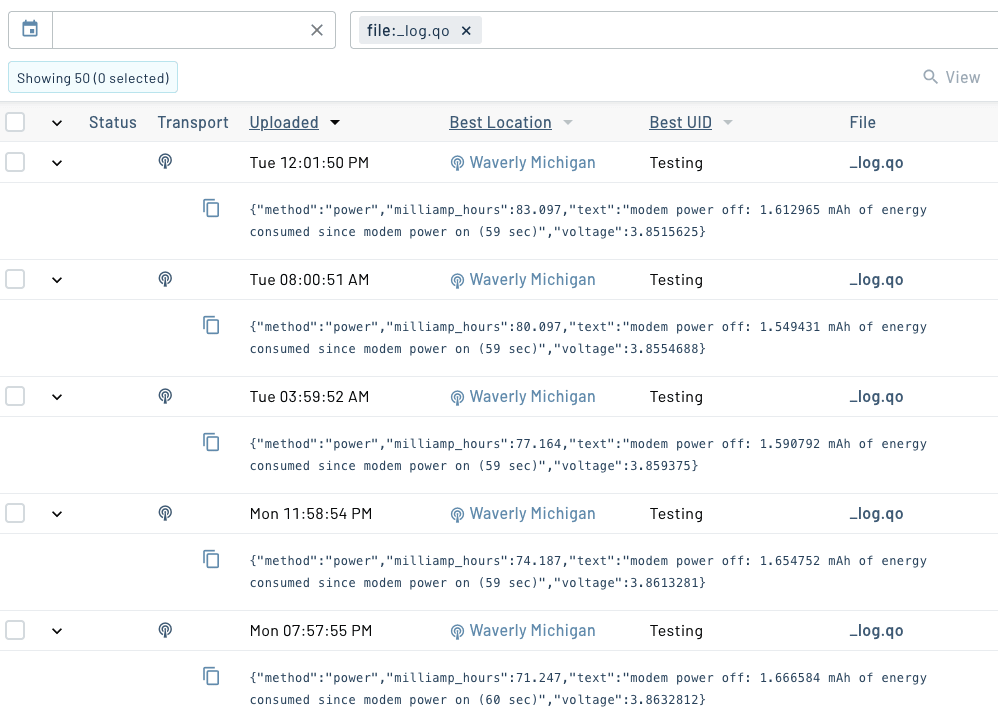The image size is (998, 723).
Task: Click Testing UID in the Mon 07:57:55 PM row
Action: [676, 631]
